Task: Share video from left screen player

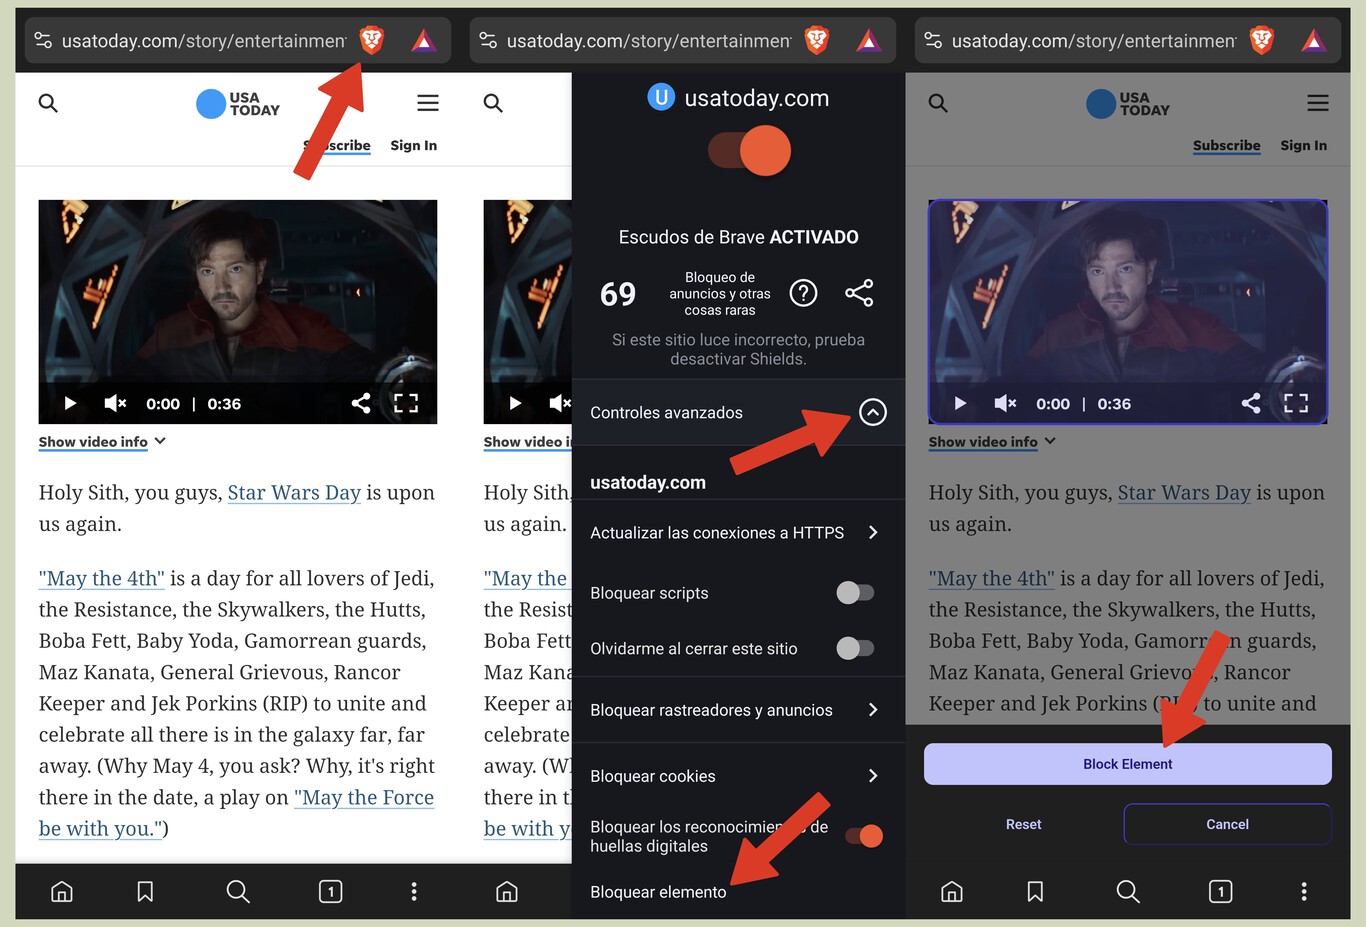Action: [x=361, y=403]
